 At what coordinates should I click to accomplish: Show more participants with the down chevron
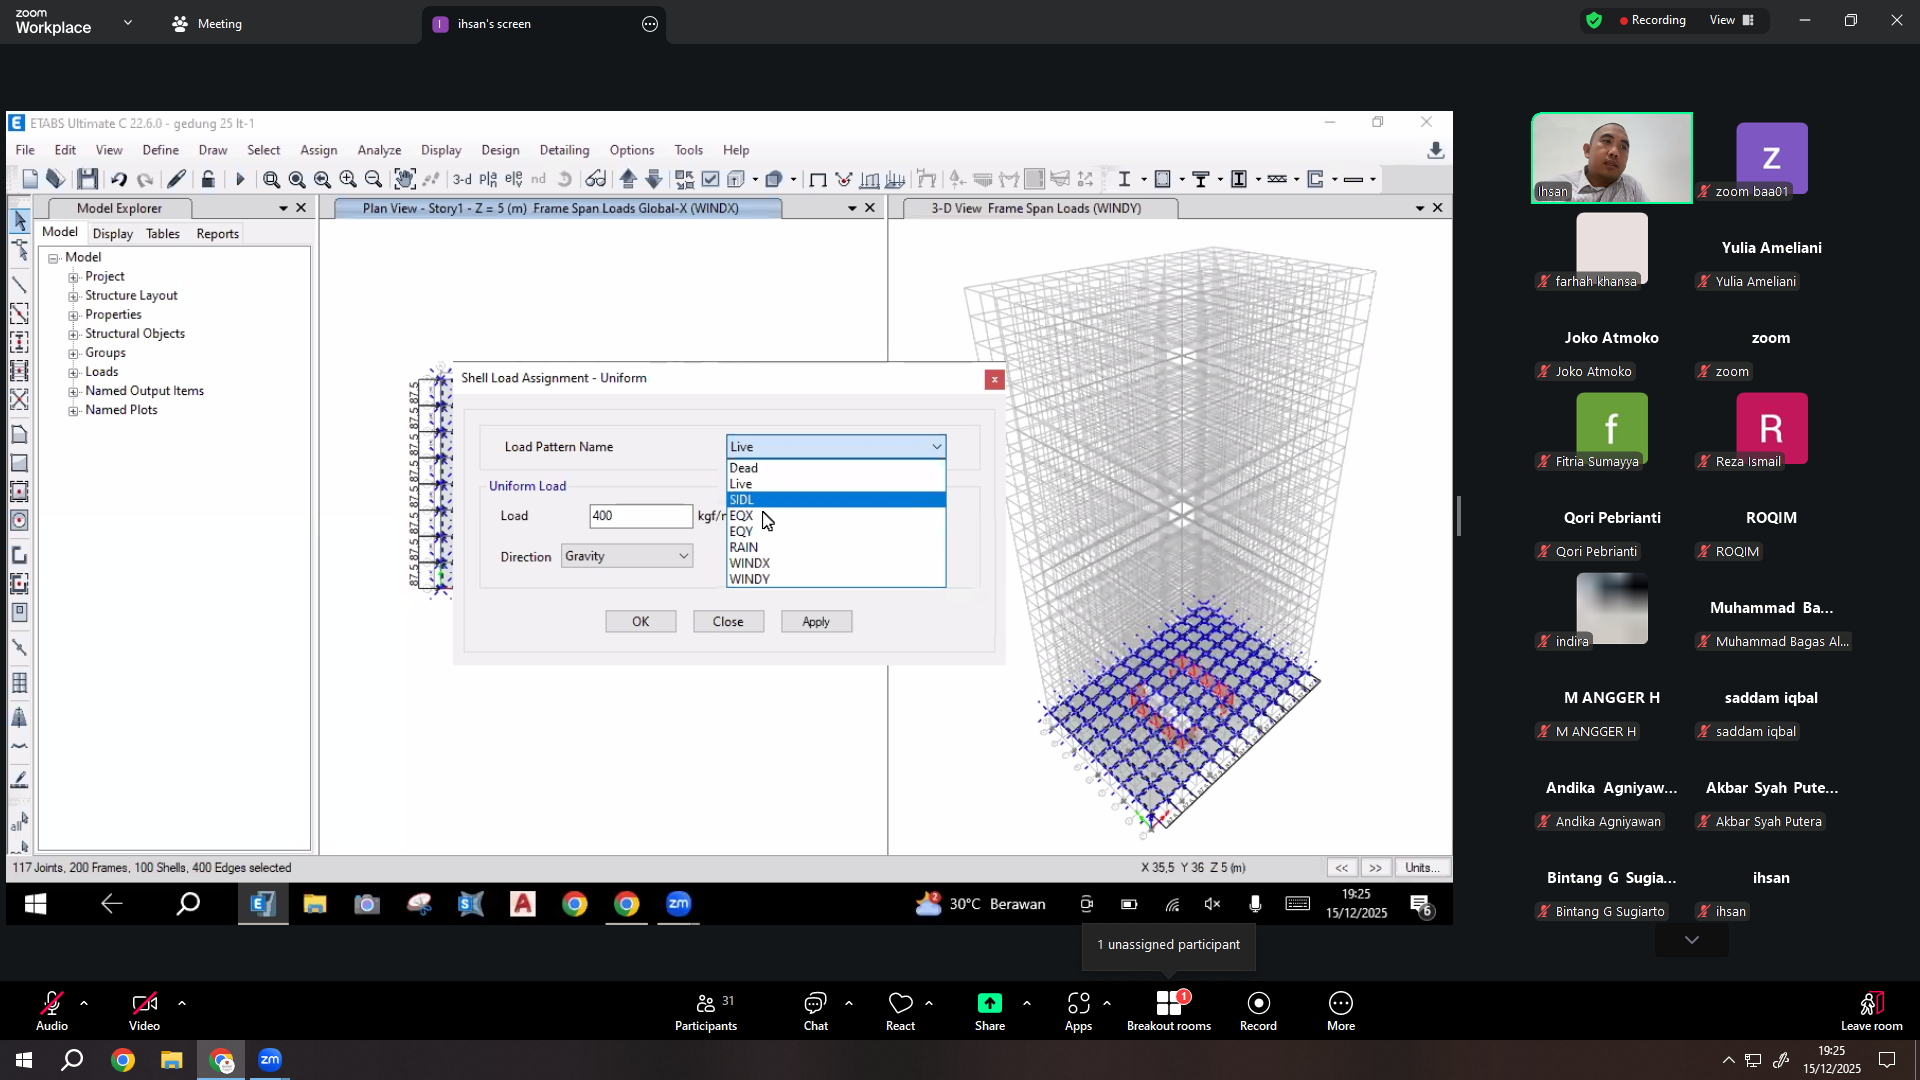[x=1692, y=940]
